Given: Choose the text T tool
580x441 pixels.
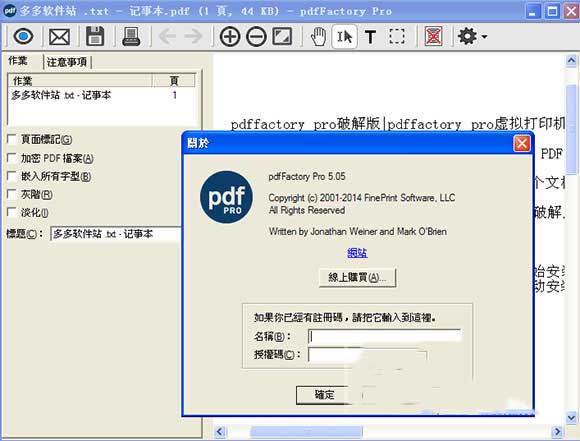Looking at the screenshot, I should [x=370, y=37].
